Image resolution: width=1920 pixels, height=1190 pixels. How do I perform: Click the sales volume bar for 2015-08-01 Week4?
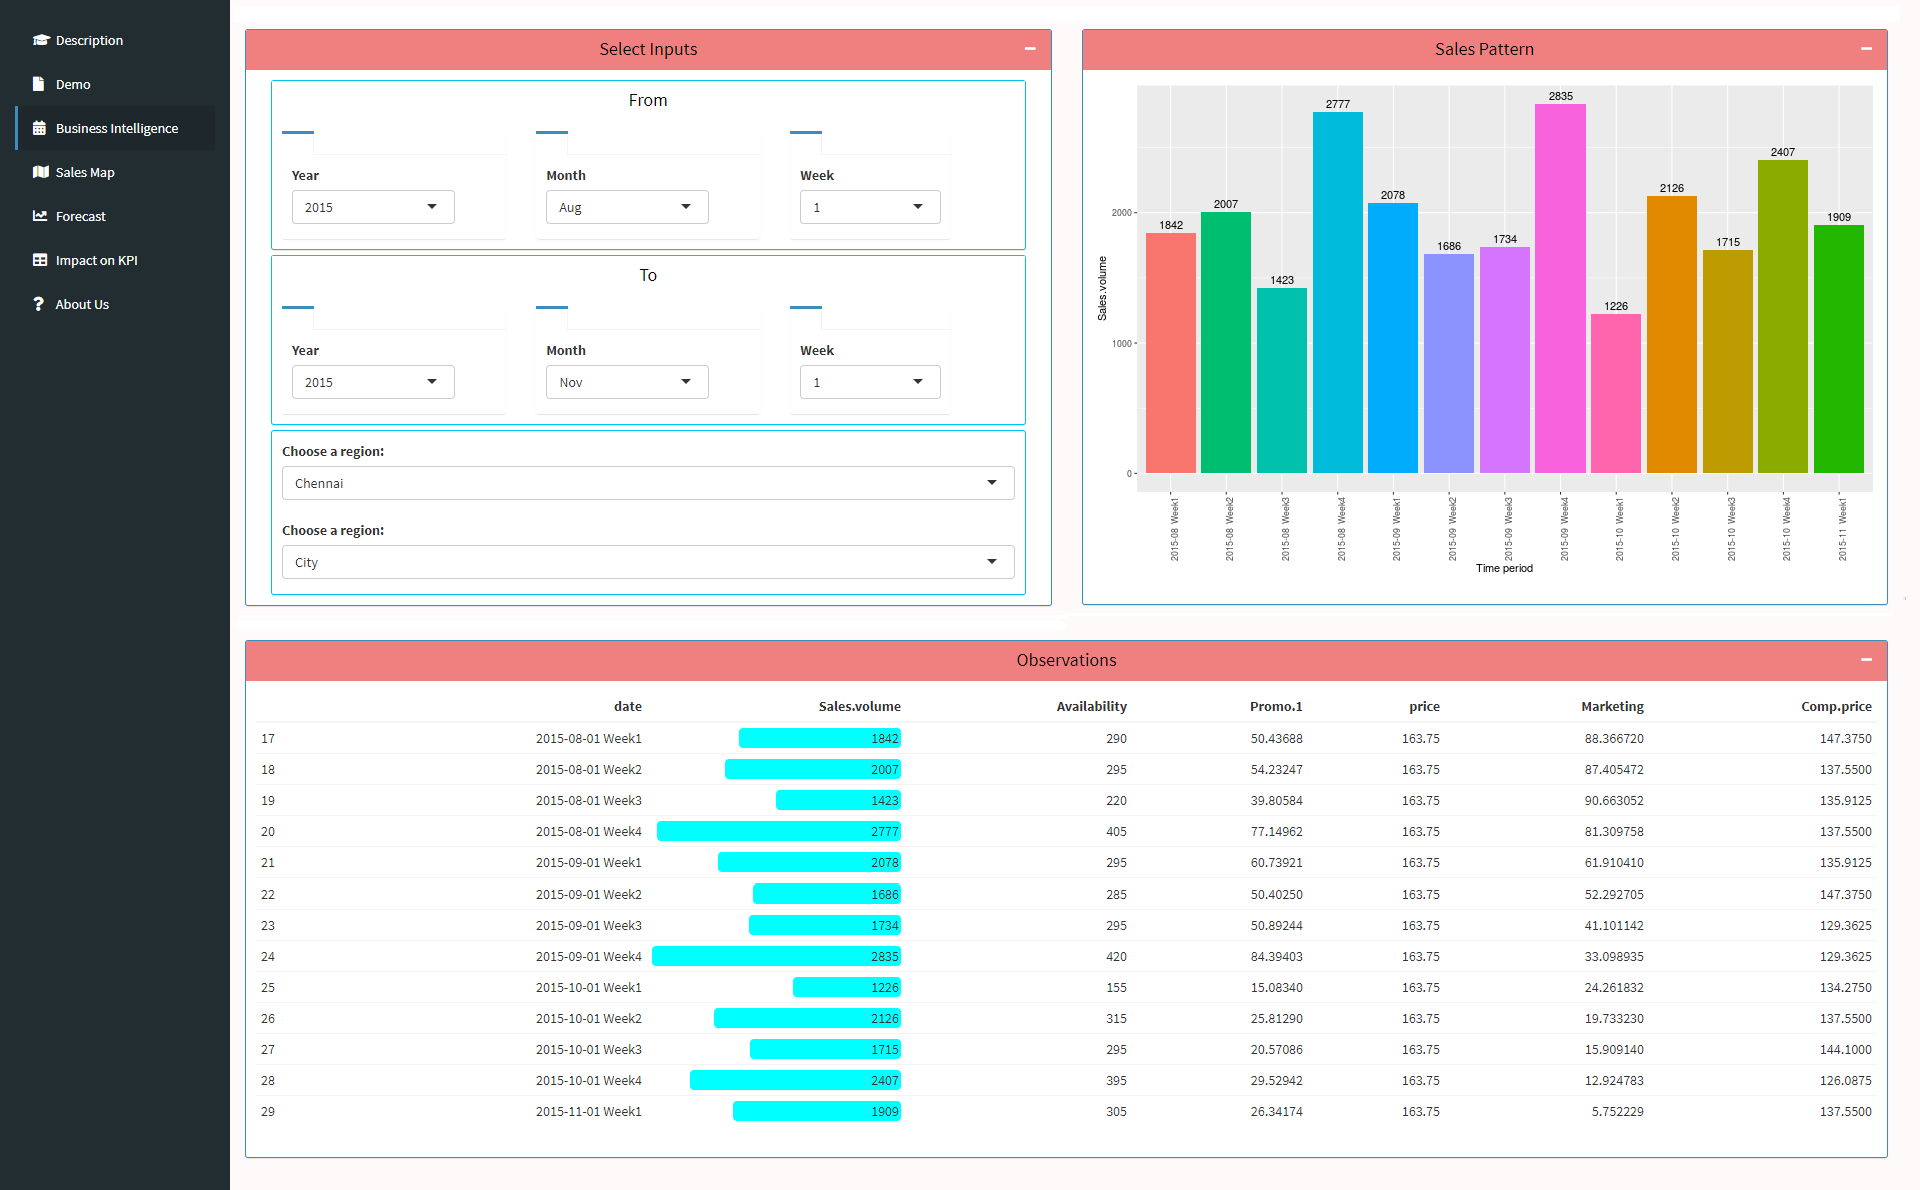click(x=779, y=831)
